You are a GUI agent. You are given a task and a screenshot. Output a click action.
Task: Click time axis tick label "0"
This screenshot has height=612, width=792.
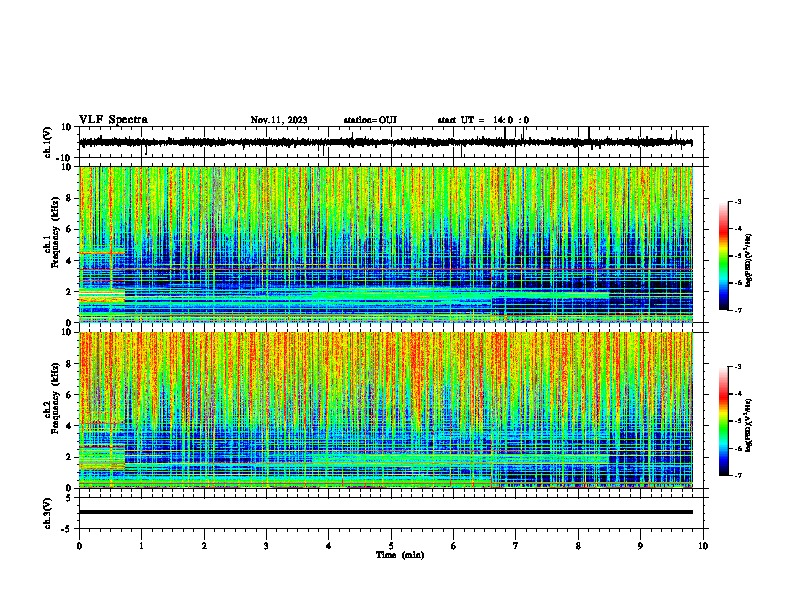pos(79,546)
